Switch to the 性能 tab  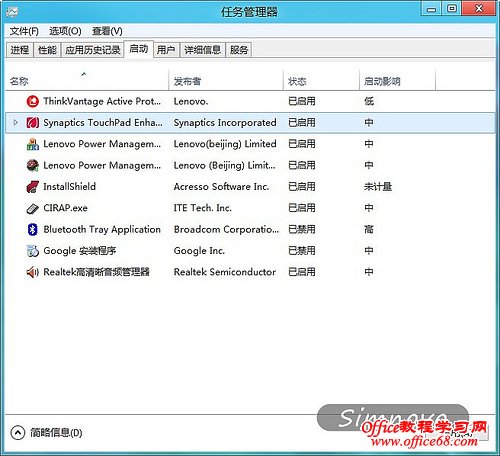pyautogui.click(x=47, y=50)
